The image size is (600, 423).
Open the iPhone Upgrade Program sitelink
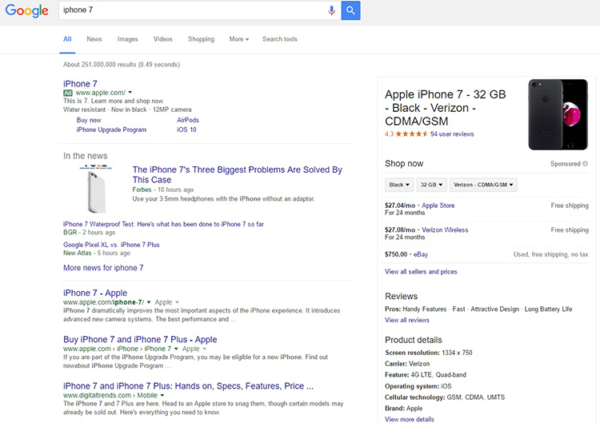click(x=111, y=130)
